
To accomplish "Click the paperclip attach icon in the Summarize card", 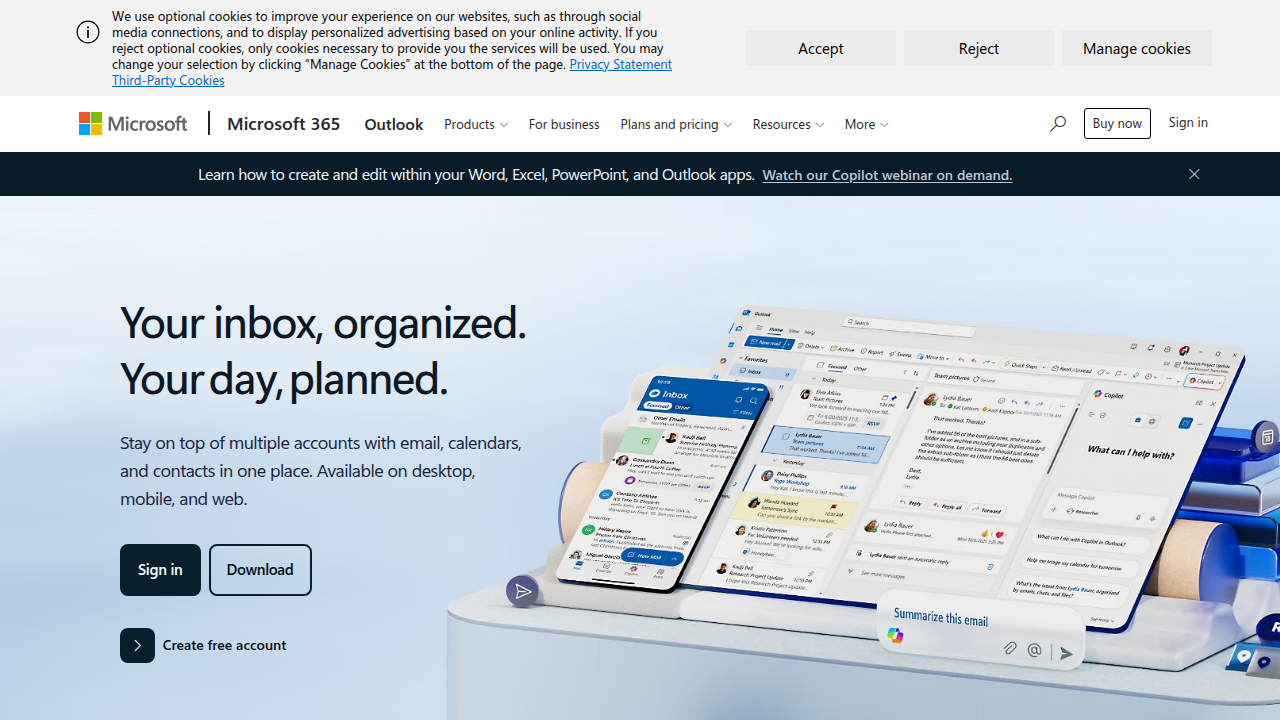I will click(x=1010, y=648).
